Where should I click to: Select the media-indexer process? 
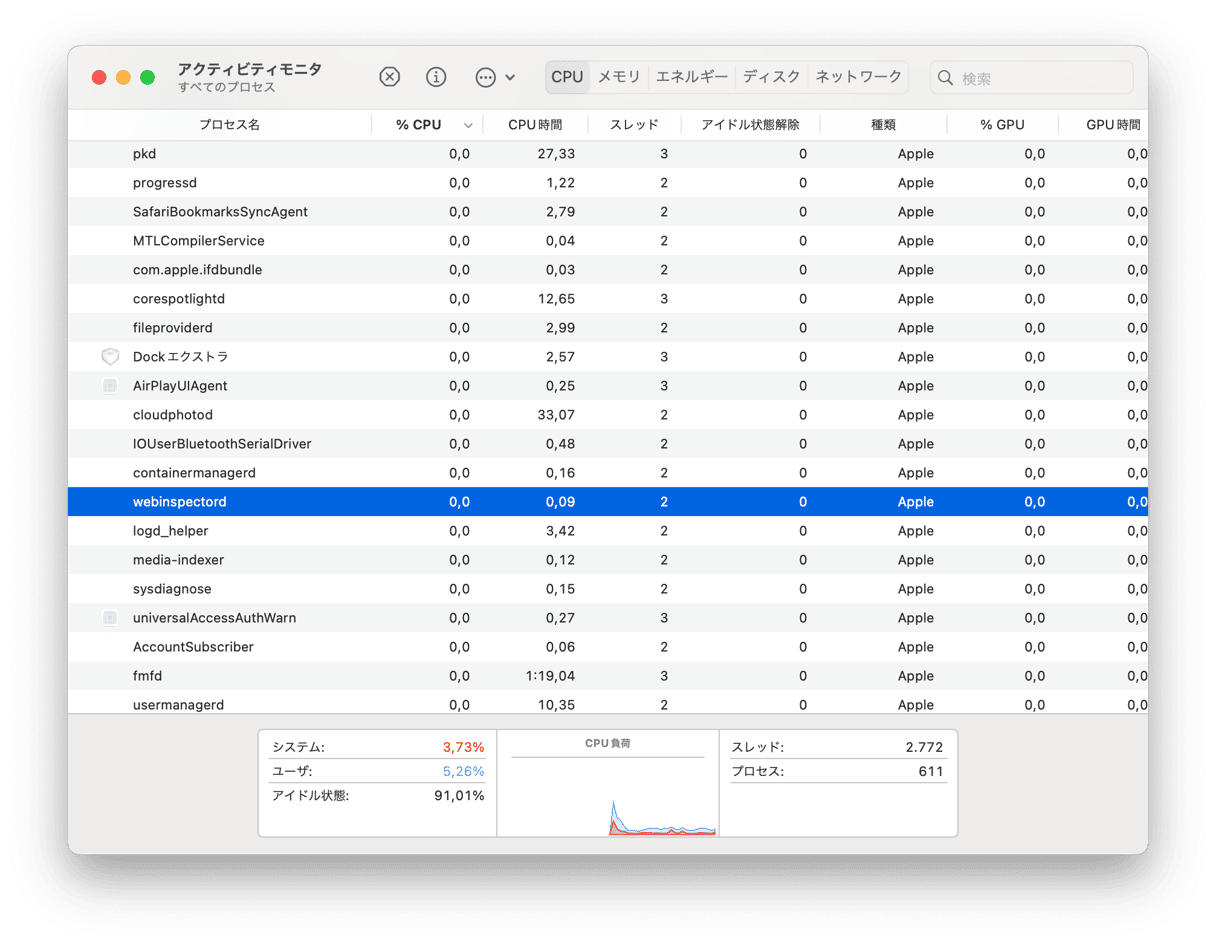[x=178, y=560]
